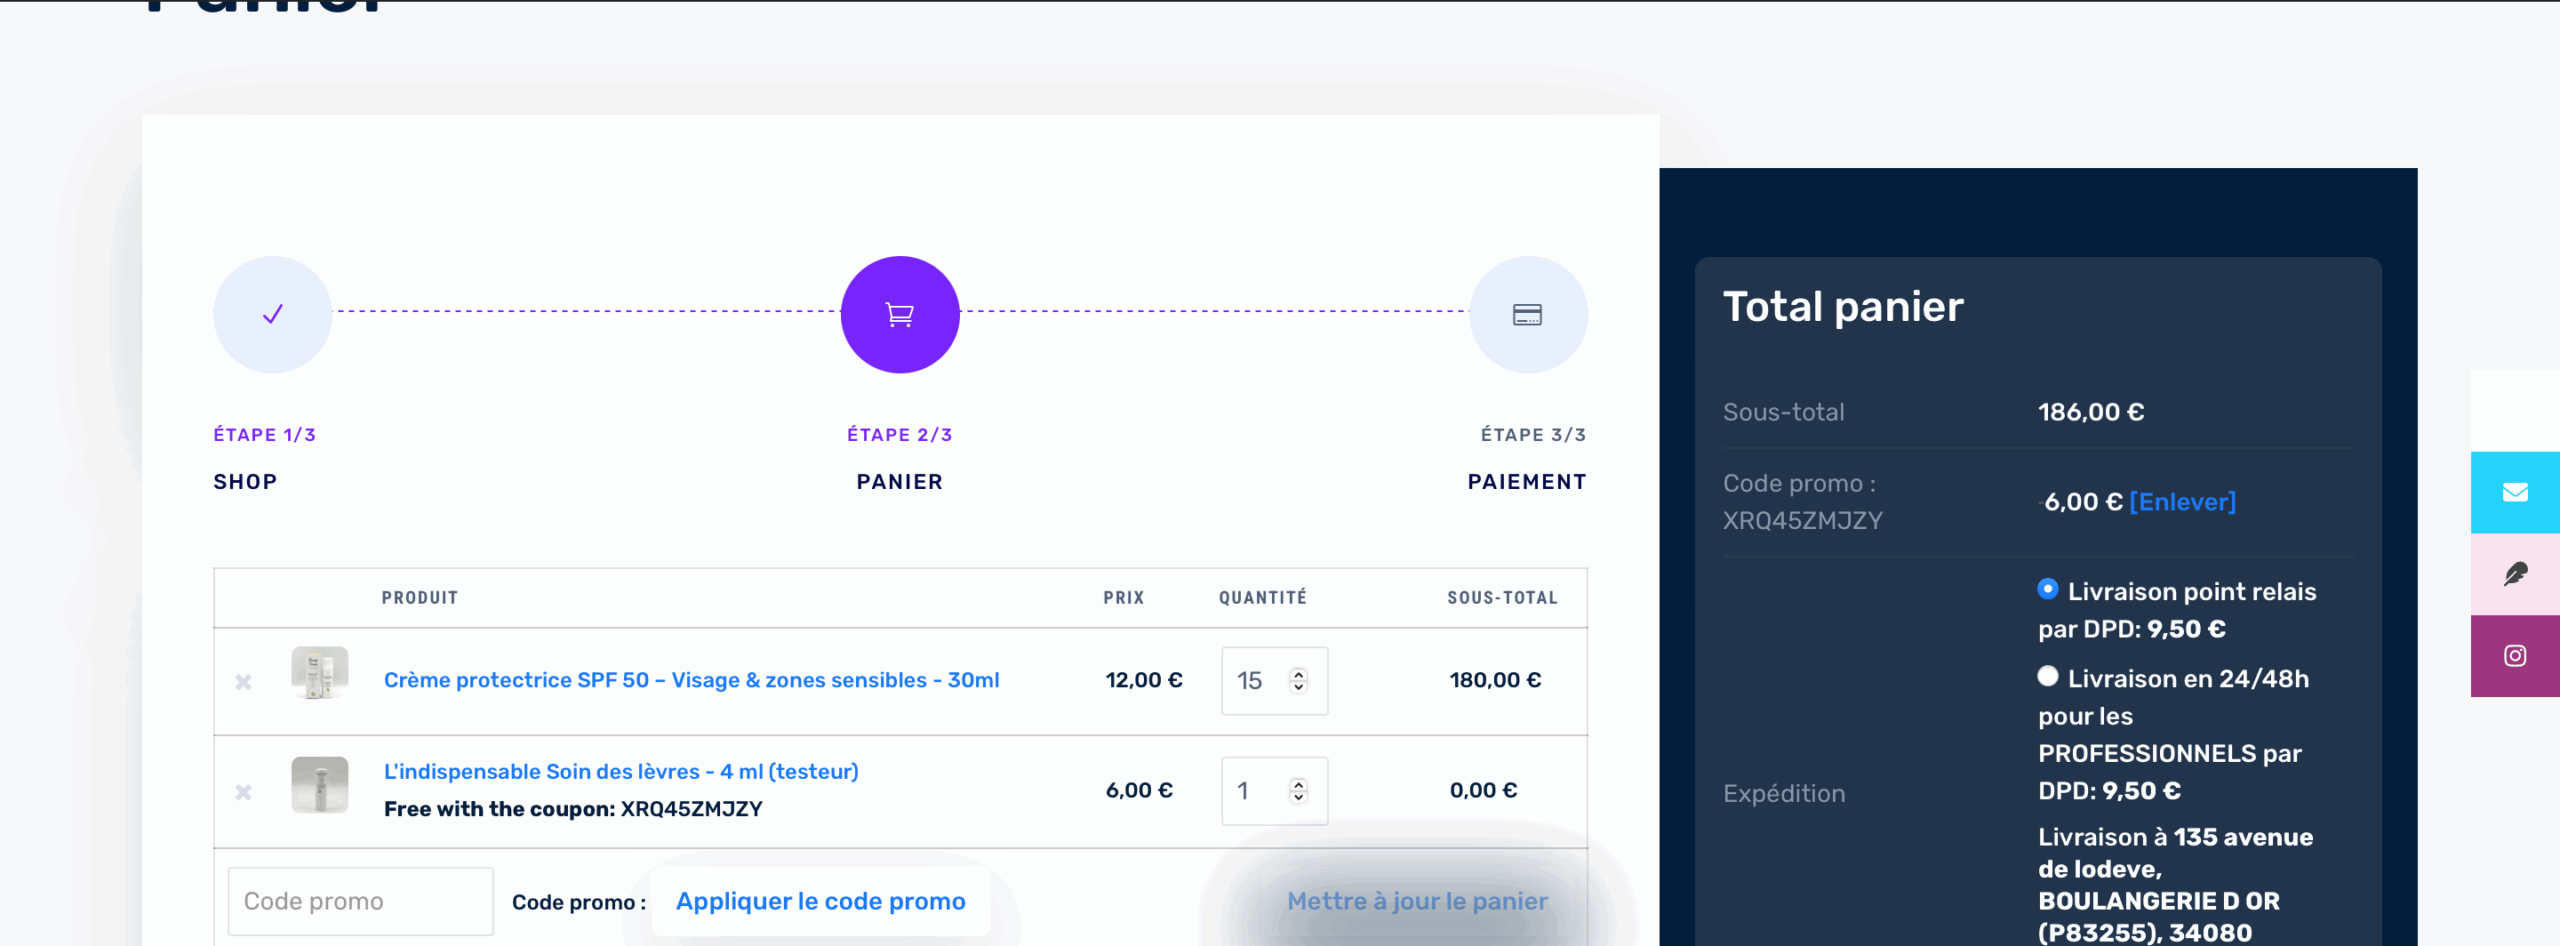Click the credit card payment step icon
Image resolution: width=2560 pixels, height=946 pixels.
(x=1527, y=314)
